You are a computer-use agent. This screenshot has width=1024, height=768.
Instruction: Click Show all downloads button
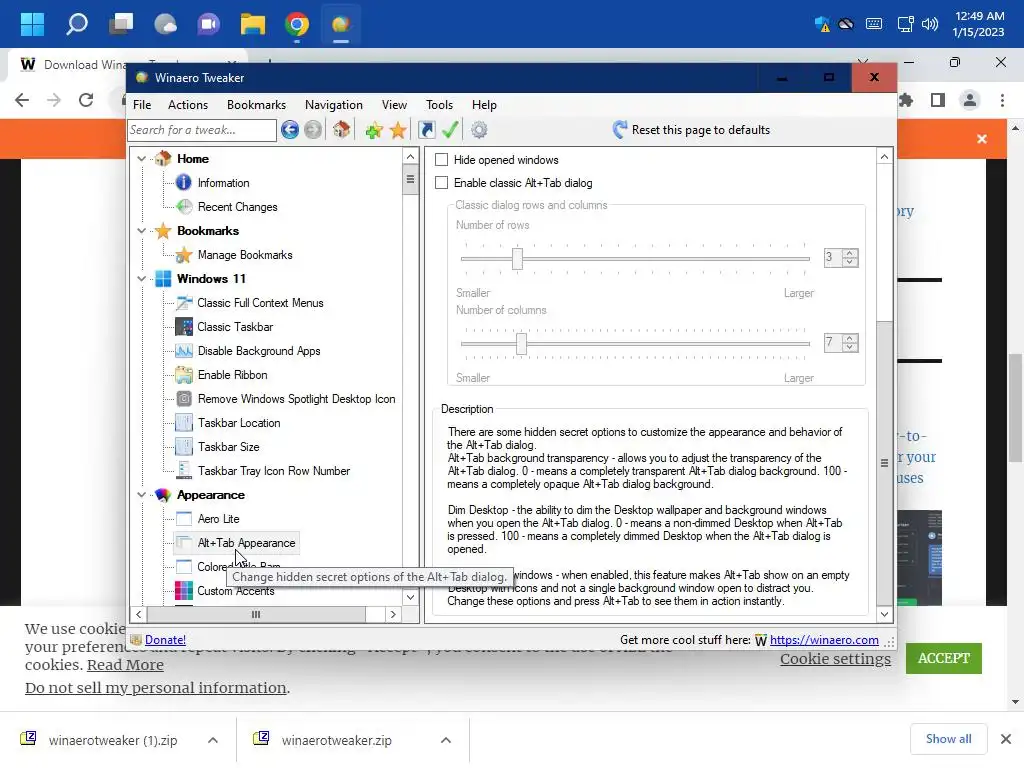point(948,739)
